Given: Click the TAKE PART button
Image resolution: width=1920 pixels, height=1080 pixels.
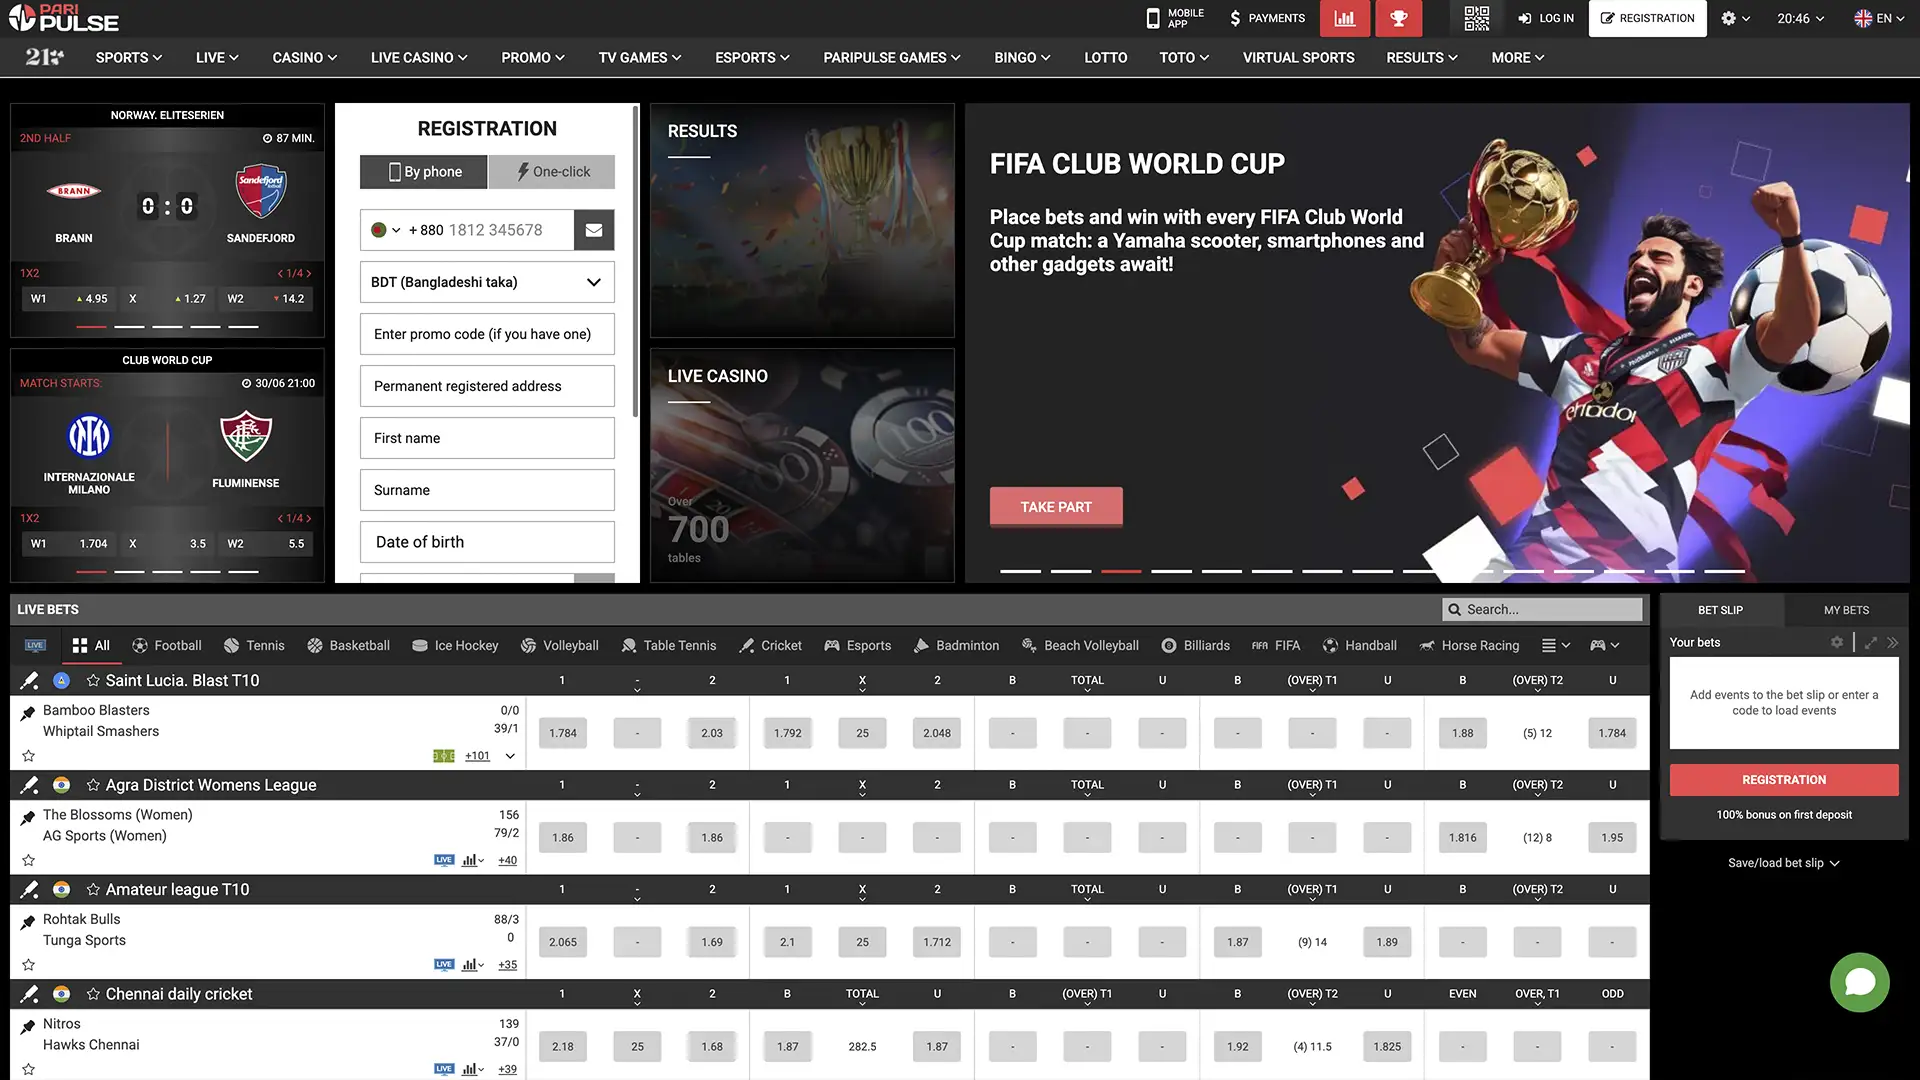Looking at the screenshot, I should 1055,507.
